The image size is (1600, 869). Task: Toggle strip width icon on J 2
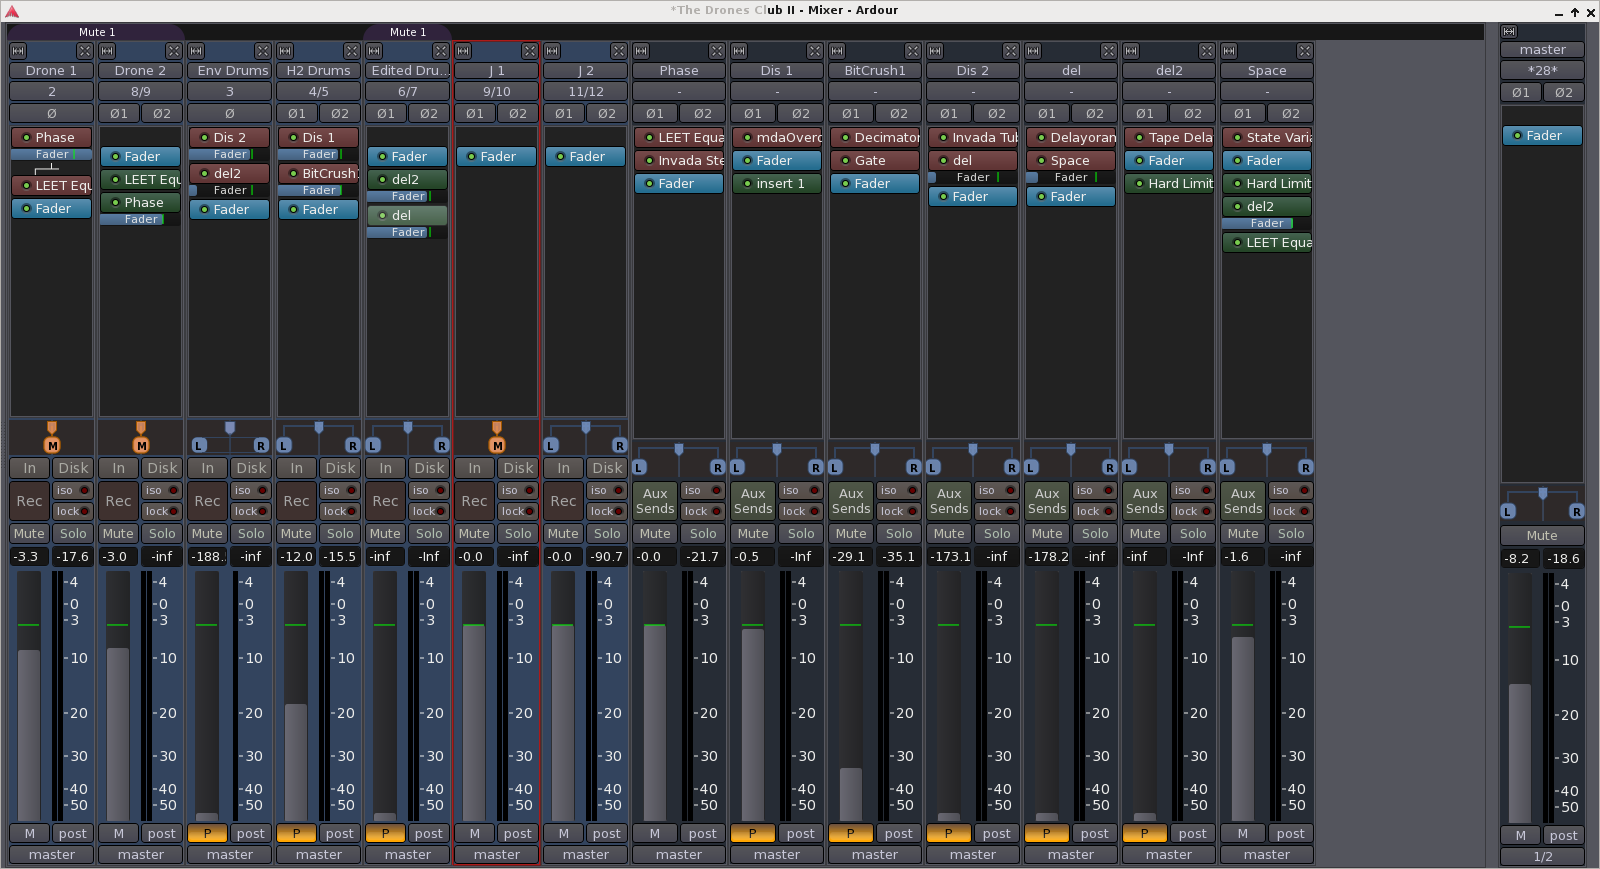(552, 51)
